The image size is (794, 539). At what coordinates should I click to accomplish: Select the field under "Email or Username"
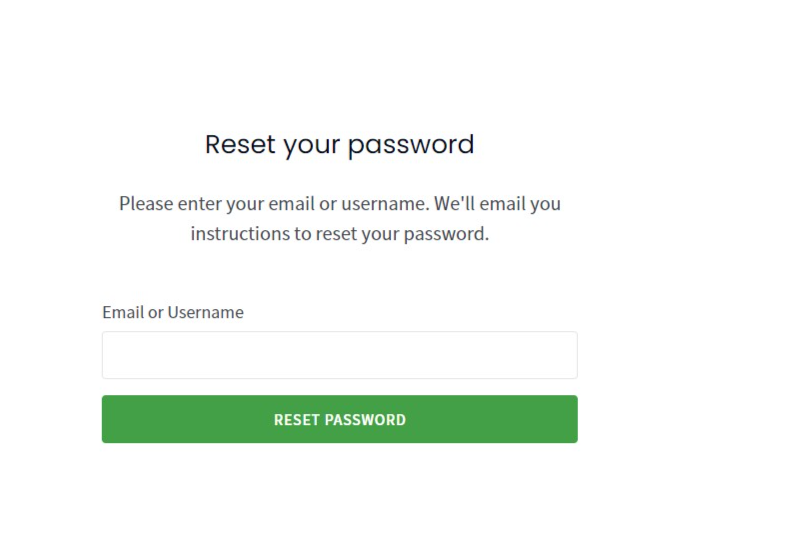pyautogui.click(x=339, y=355)
